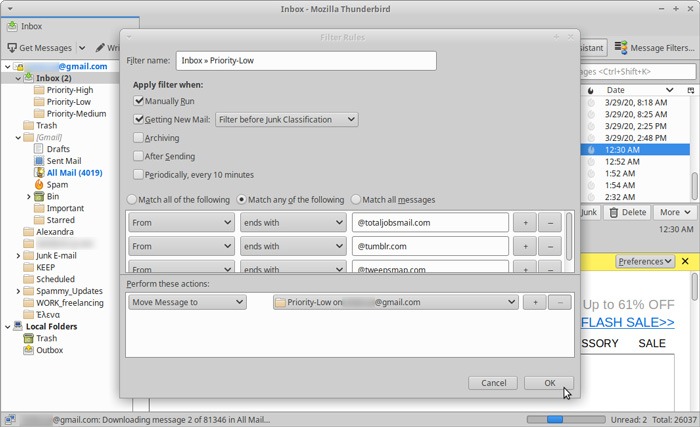Open the Preferences dropdown in the yellow bar
700x427 pixels.
(x=645, y=261)
